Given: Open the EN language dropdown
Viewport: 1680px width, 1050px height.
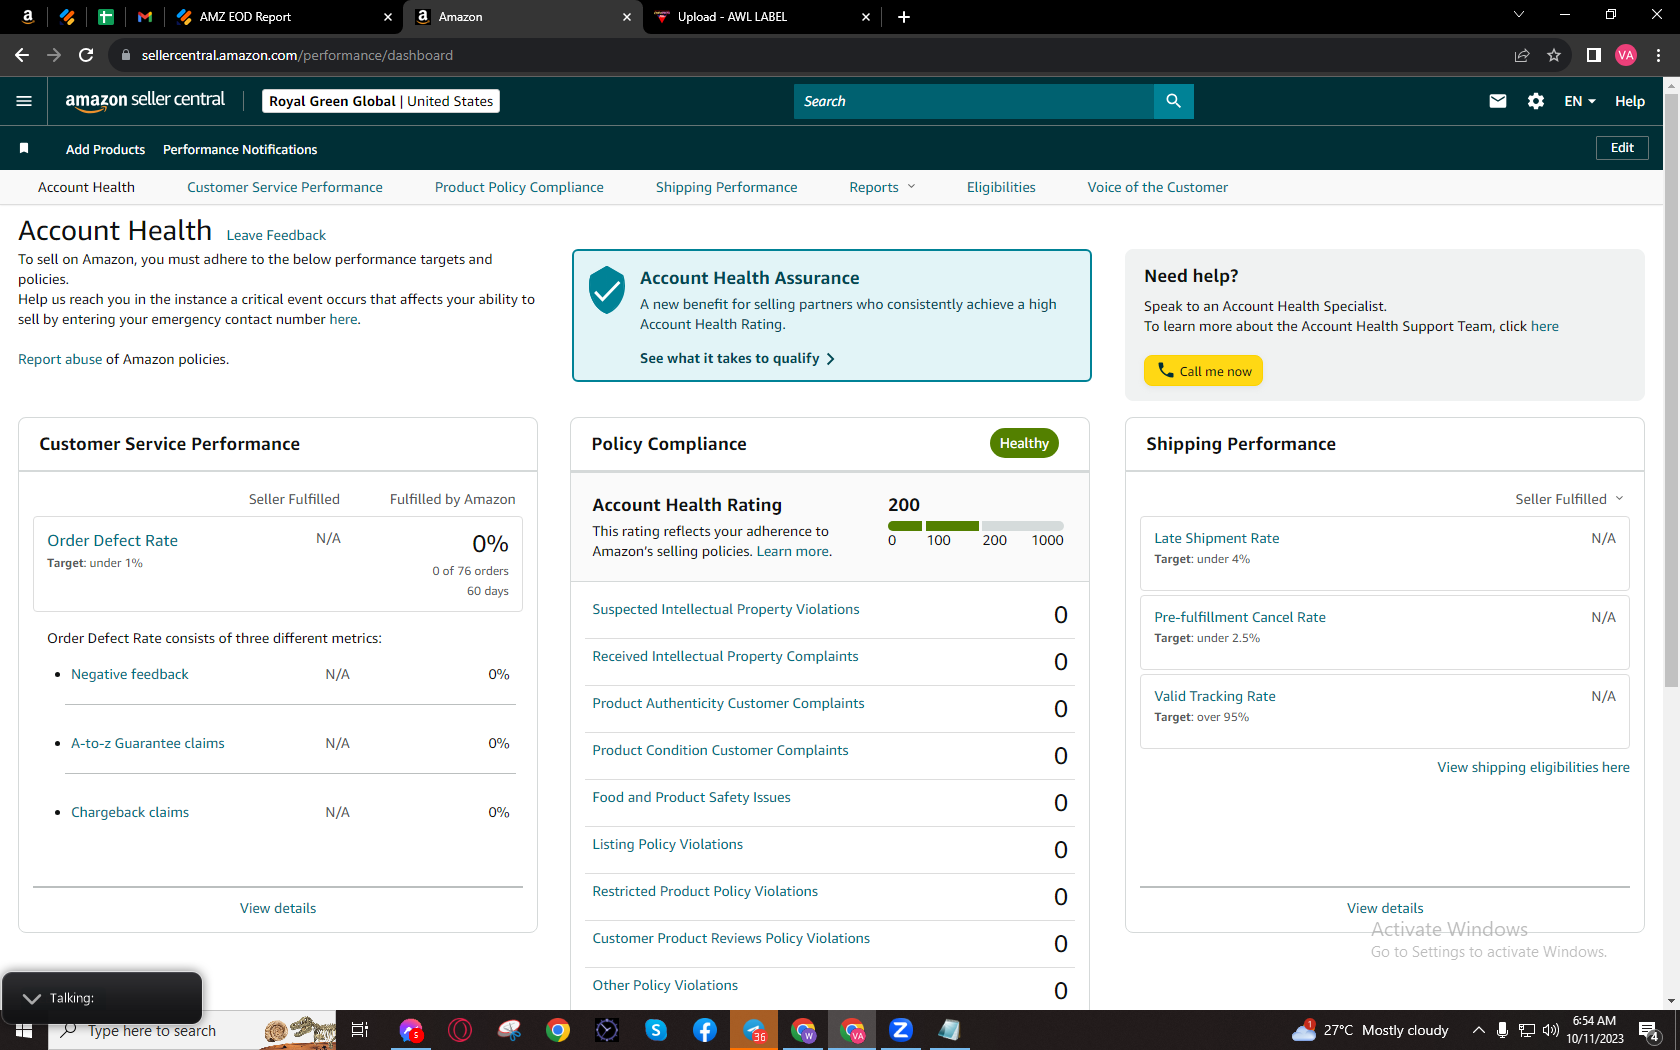Looking at the screenshot, I should tap(1580, 101).
